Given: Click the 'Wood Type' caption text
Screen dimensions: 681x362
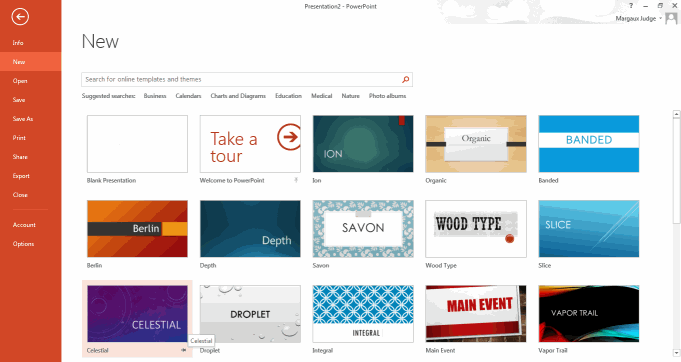Looking at the screenshot, I should point(441,265).
